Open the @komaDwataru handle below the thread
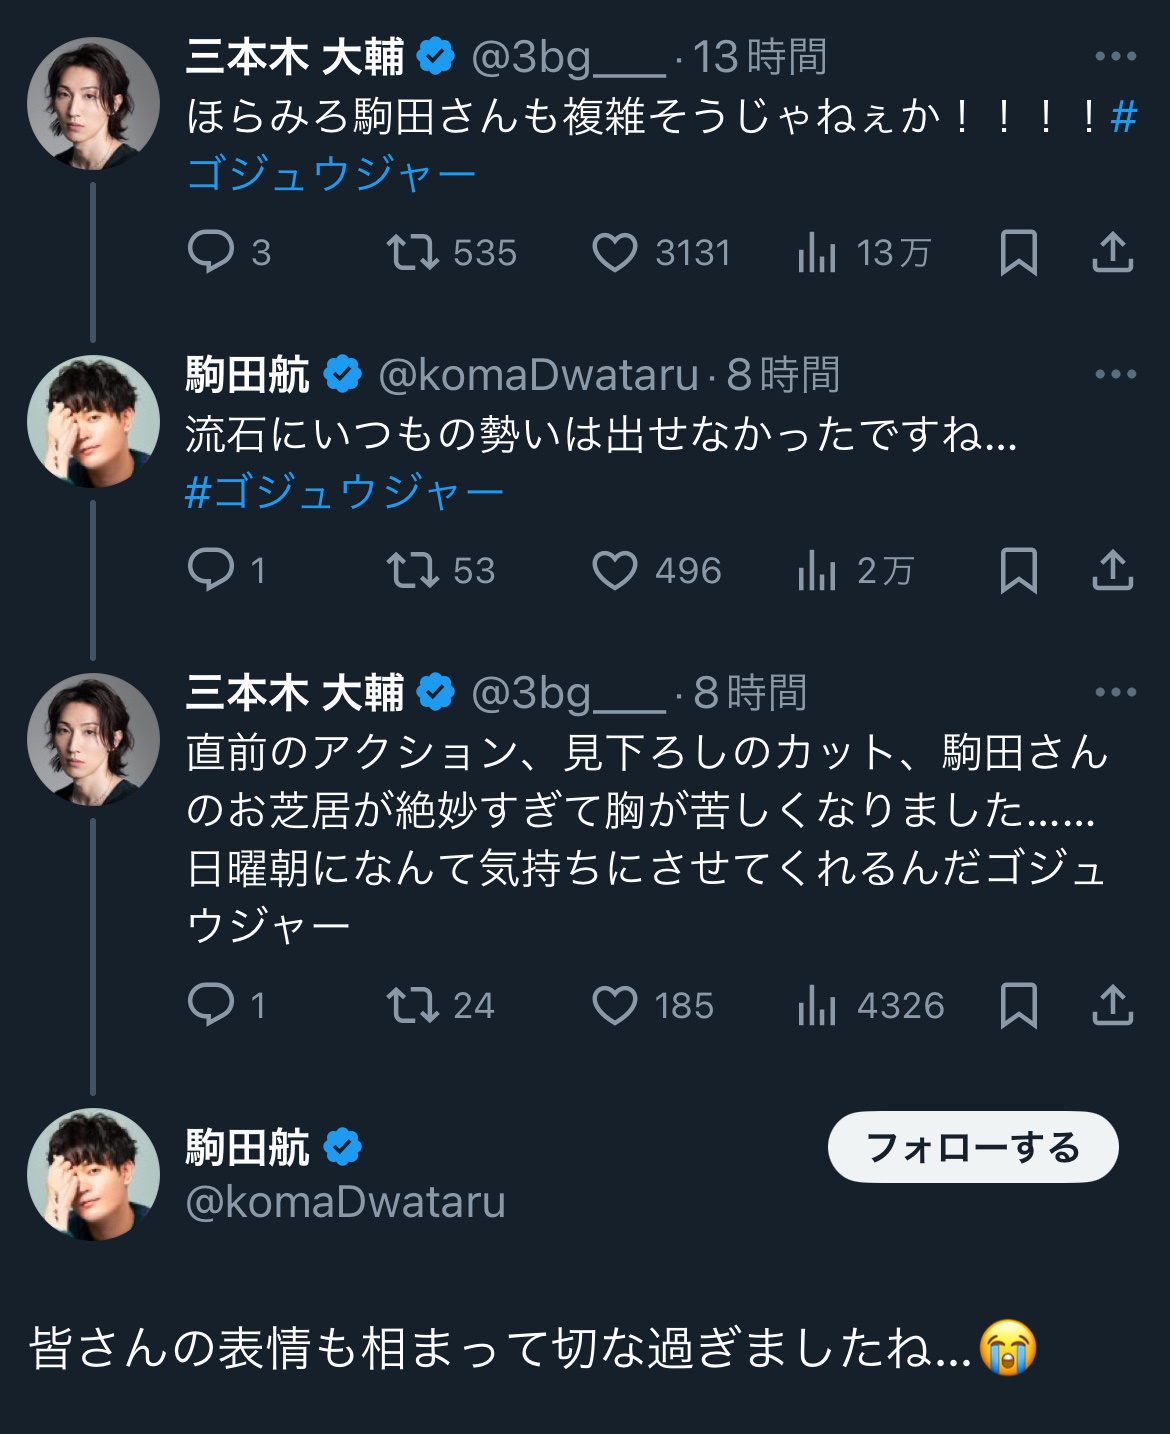 pyautogui.click(x=345, y=1201)
